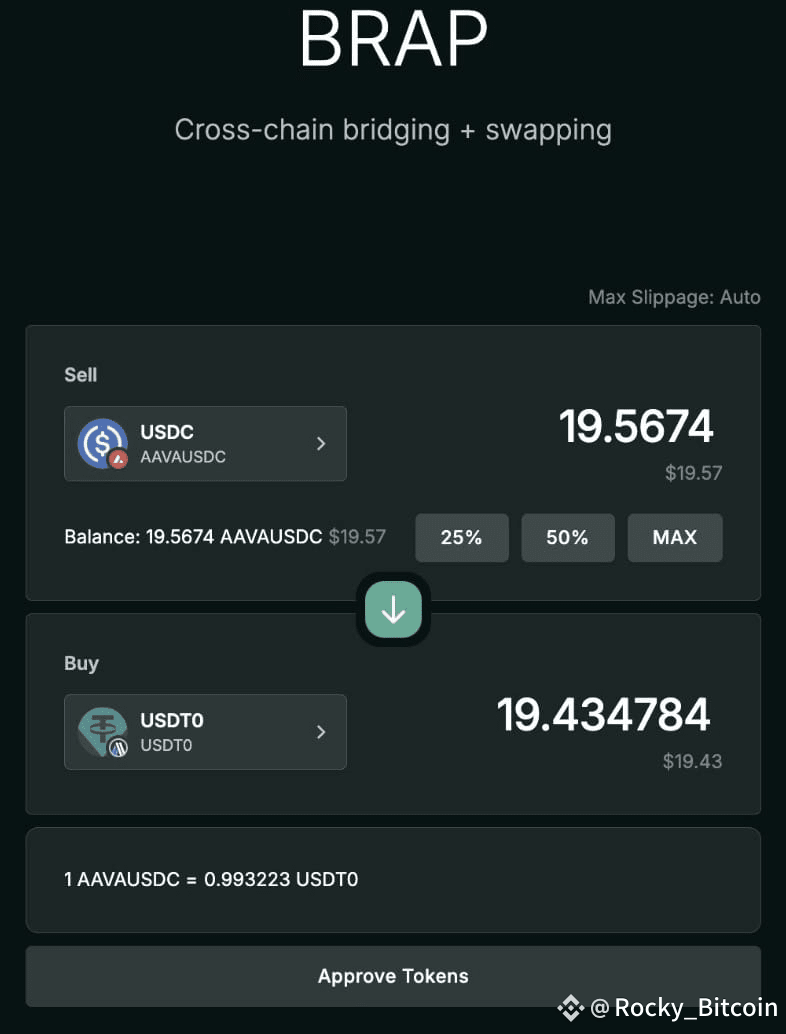Click the Balance: 19.5674 AAVAUSDC text
The image size is (786, 1034).
(193, 537)
